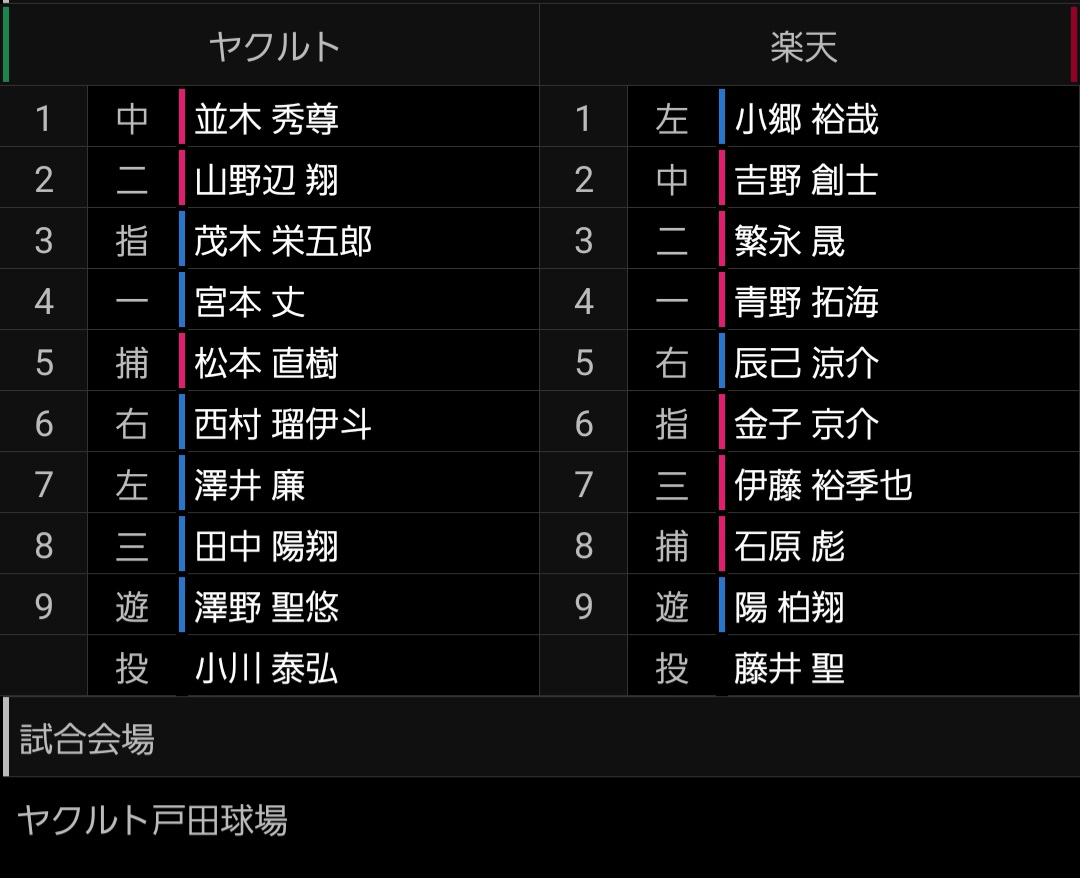
Task: Open 西村 瑠伊斗 player row
Action: pyautogui.click(x=283, y=424)
